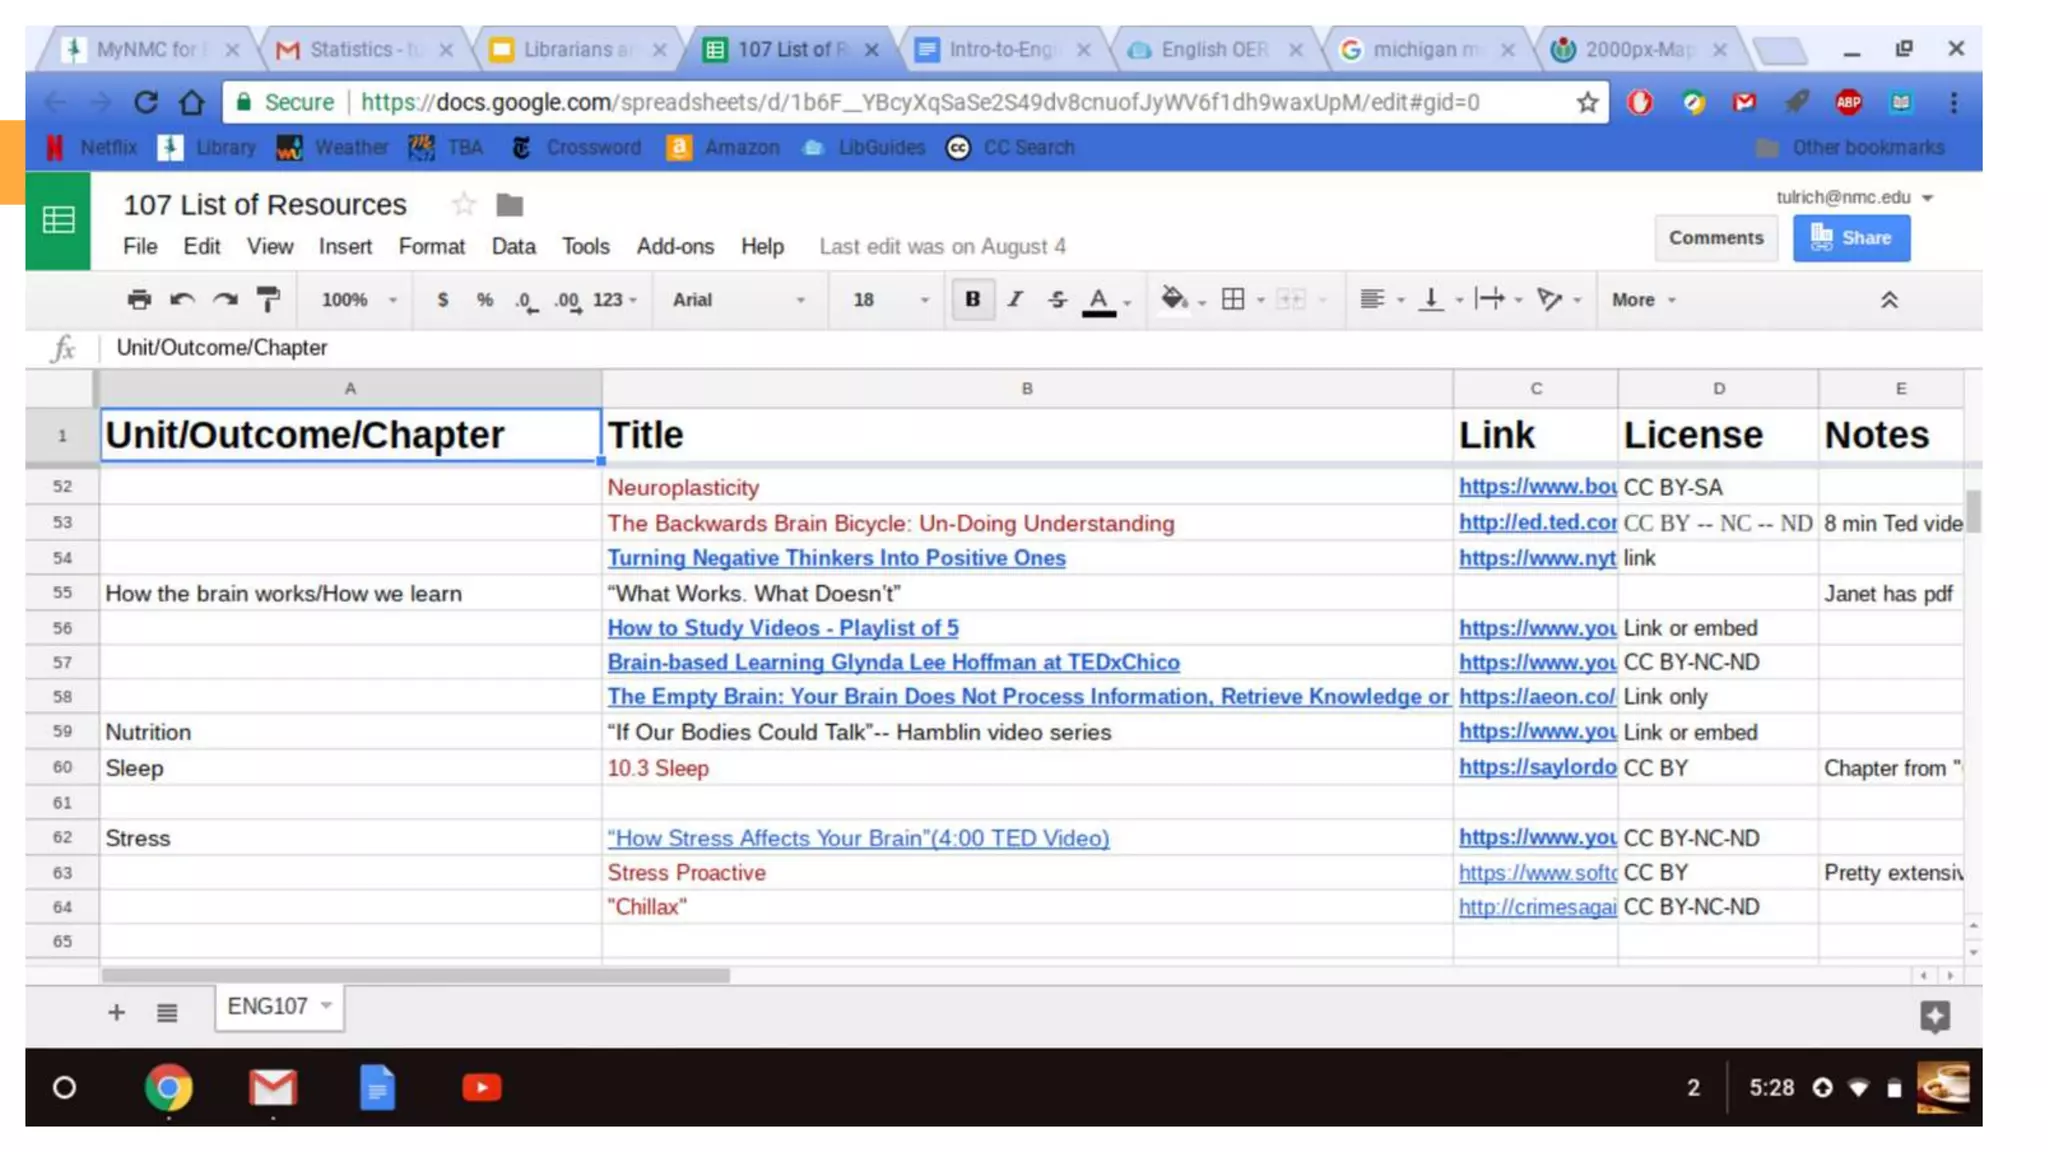Screen dimensions: 2048x1152
Task: Open the Format menu
Action: [431, 246]
